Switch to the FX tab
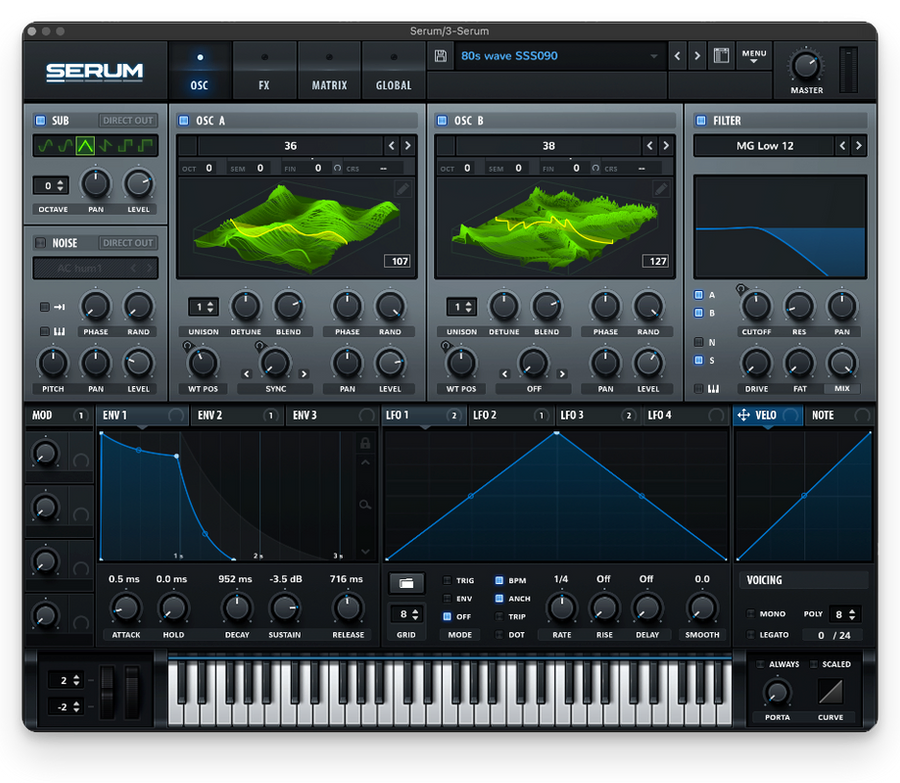This screenshot has height=783, width=900. point(264,71)
